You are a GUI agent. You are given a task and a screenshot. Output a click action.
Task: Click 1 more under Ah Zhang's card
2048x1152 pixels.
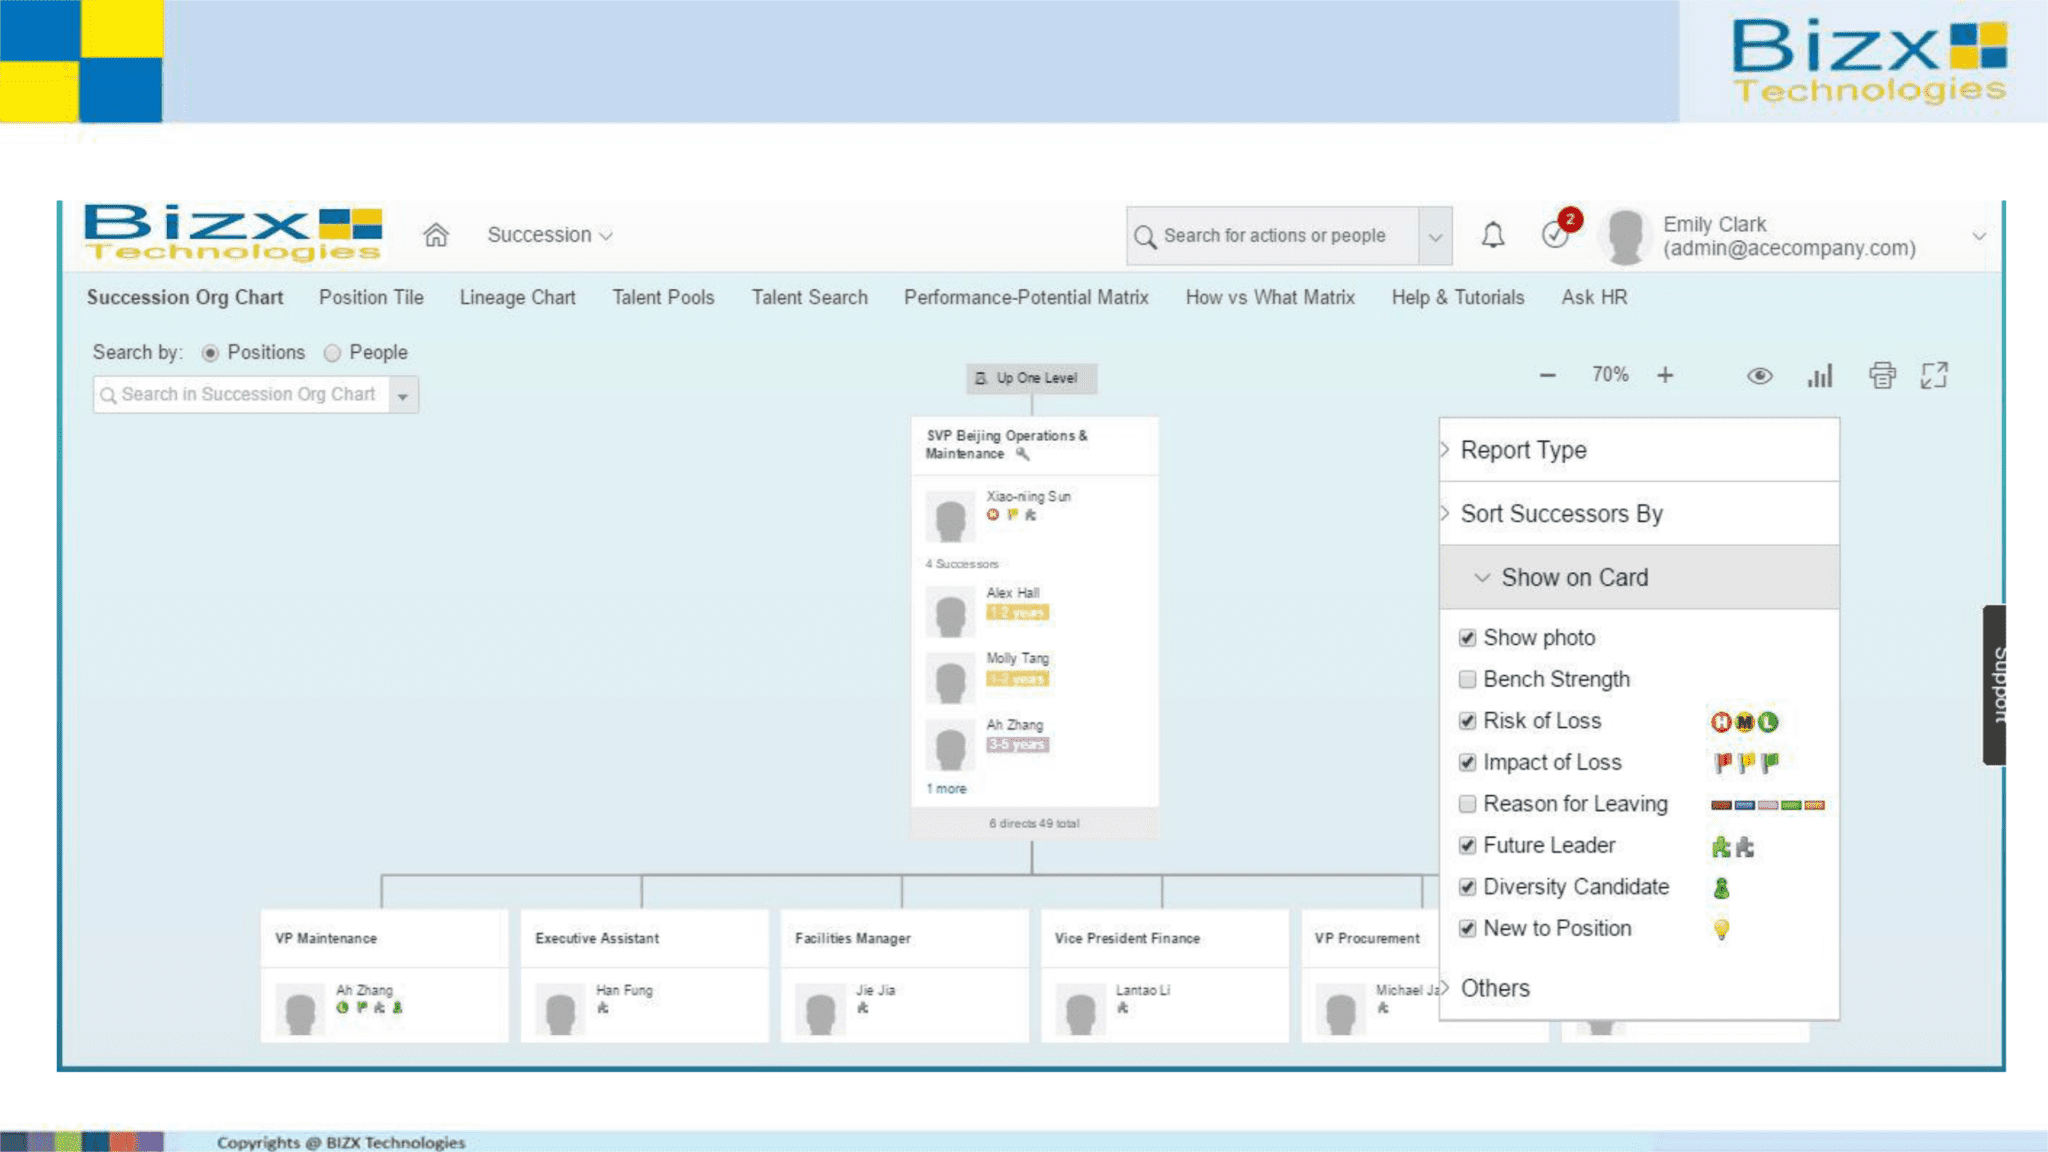click(x=945, y=788)
